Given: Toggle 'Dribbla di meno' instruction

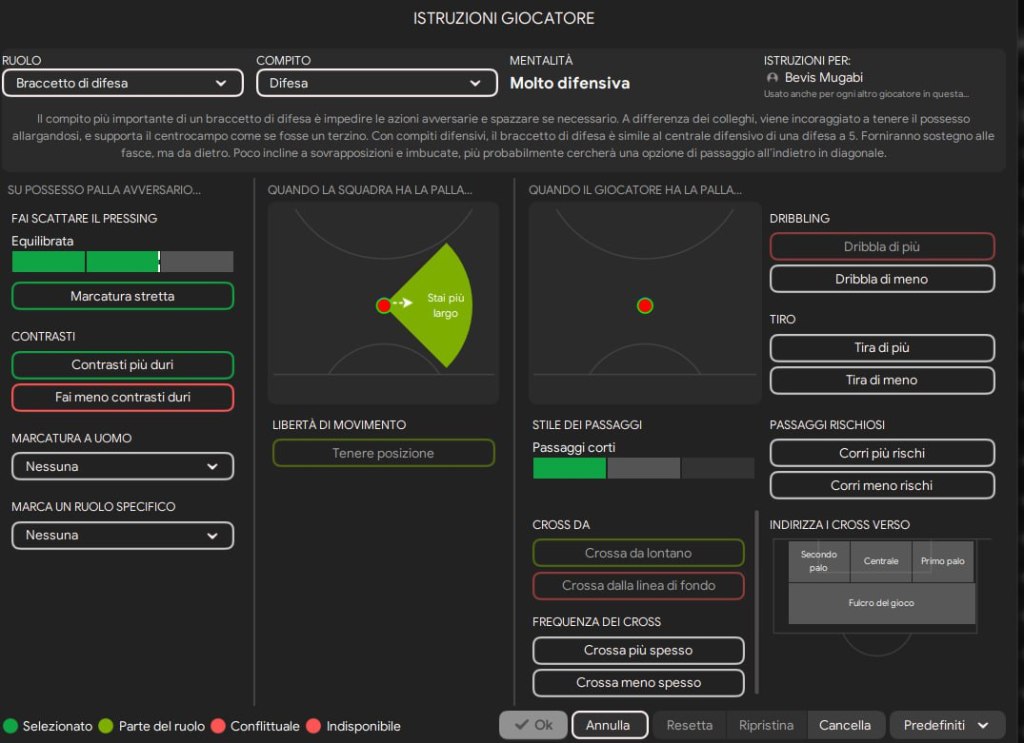Looking at the screenshot, I should pyautogui.click(x=882, y=279).
